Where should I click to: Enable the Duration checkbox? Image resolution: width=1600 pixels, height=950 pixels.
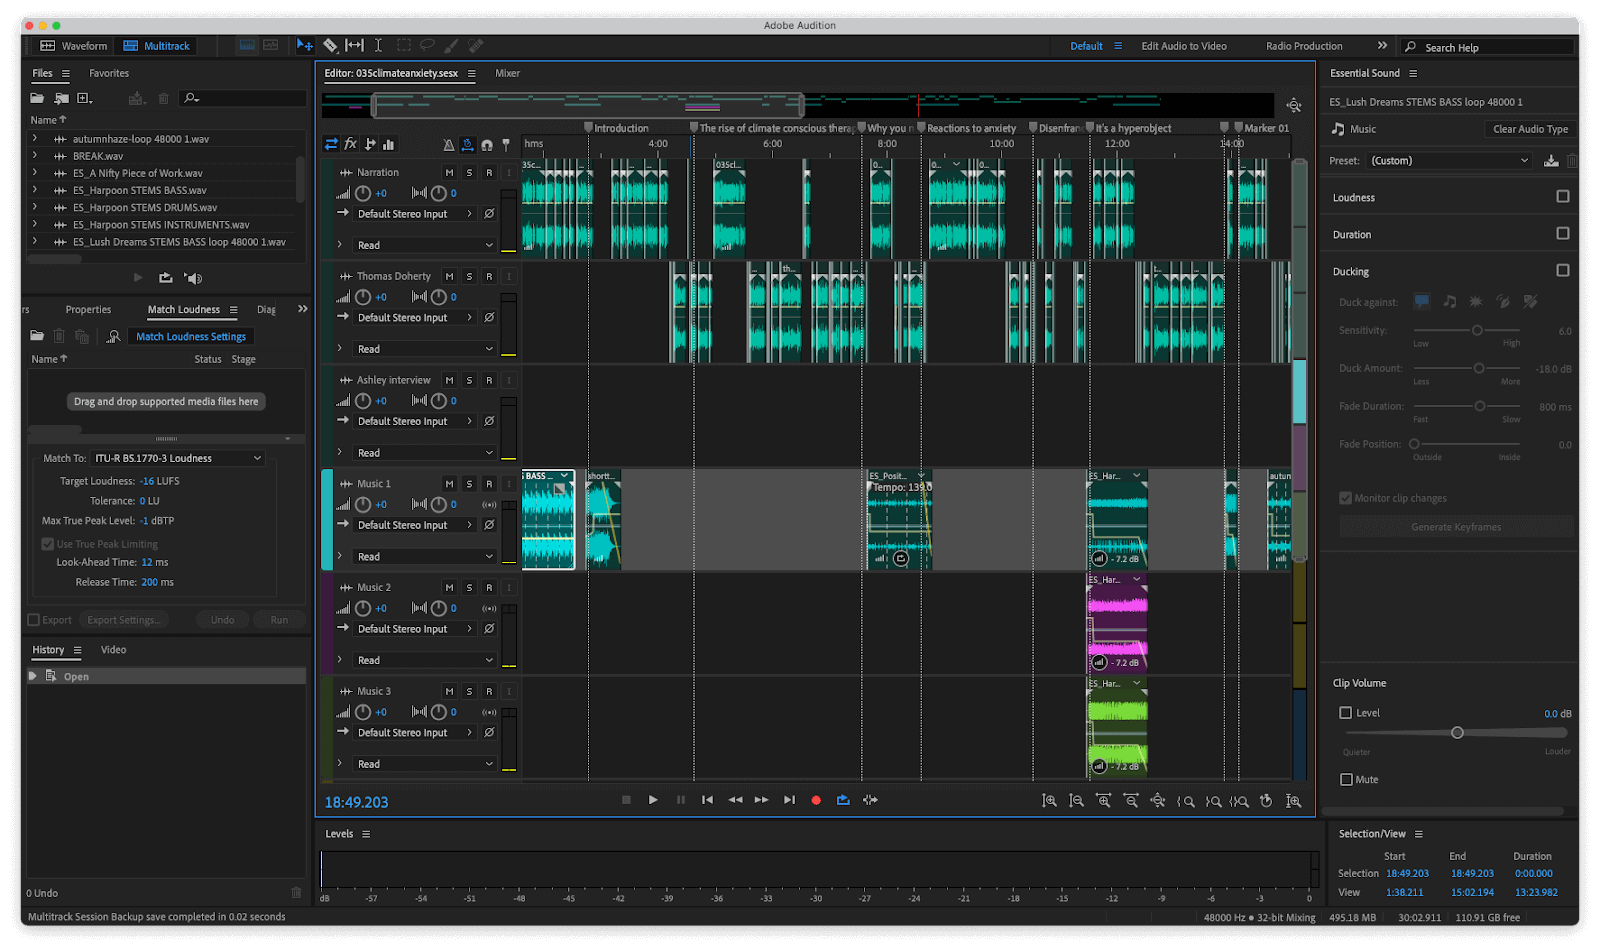coord(1563,234)
